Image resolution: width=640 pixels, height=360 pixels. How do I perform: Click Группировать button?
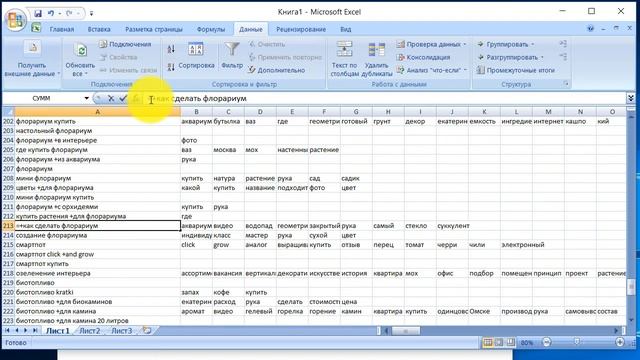click(x=506, y=44)
